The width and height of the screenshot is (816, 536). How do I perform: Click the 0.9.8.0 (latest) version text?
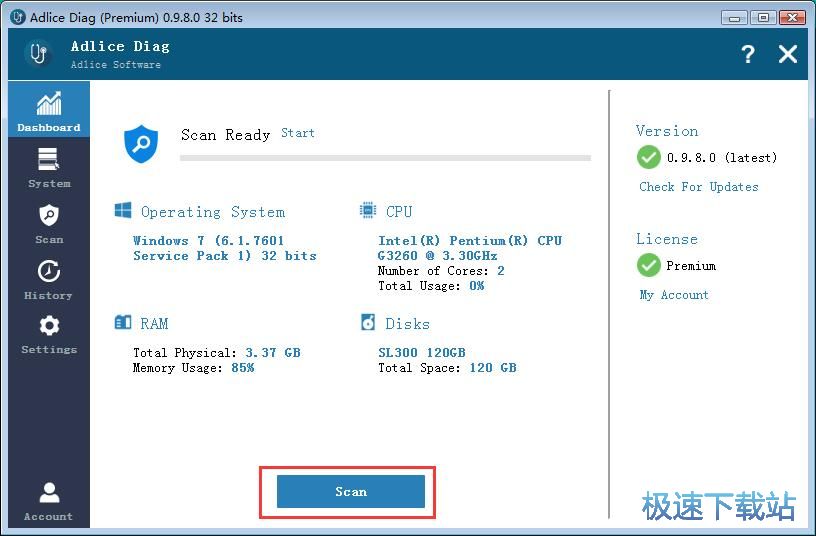[x=722, y=157]
